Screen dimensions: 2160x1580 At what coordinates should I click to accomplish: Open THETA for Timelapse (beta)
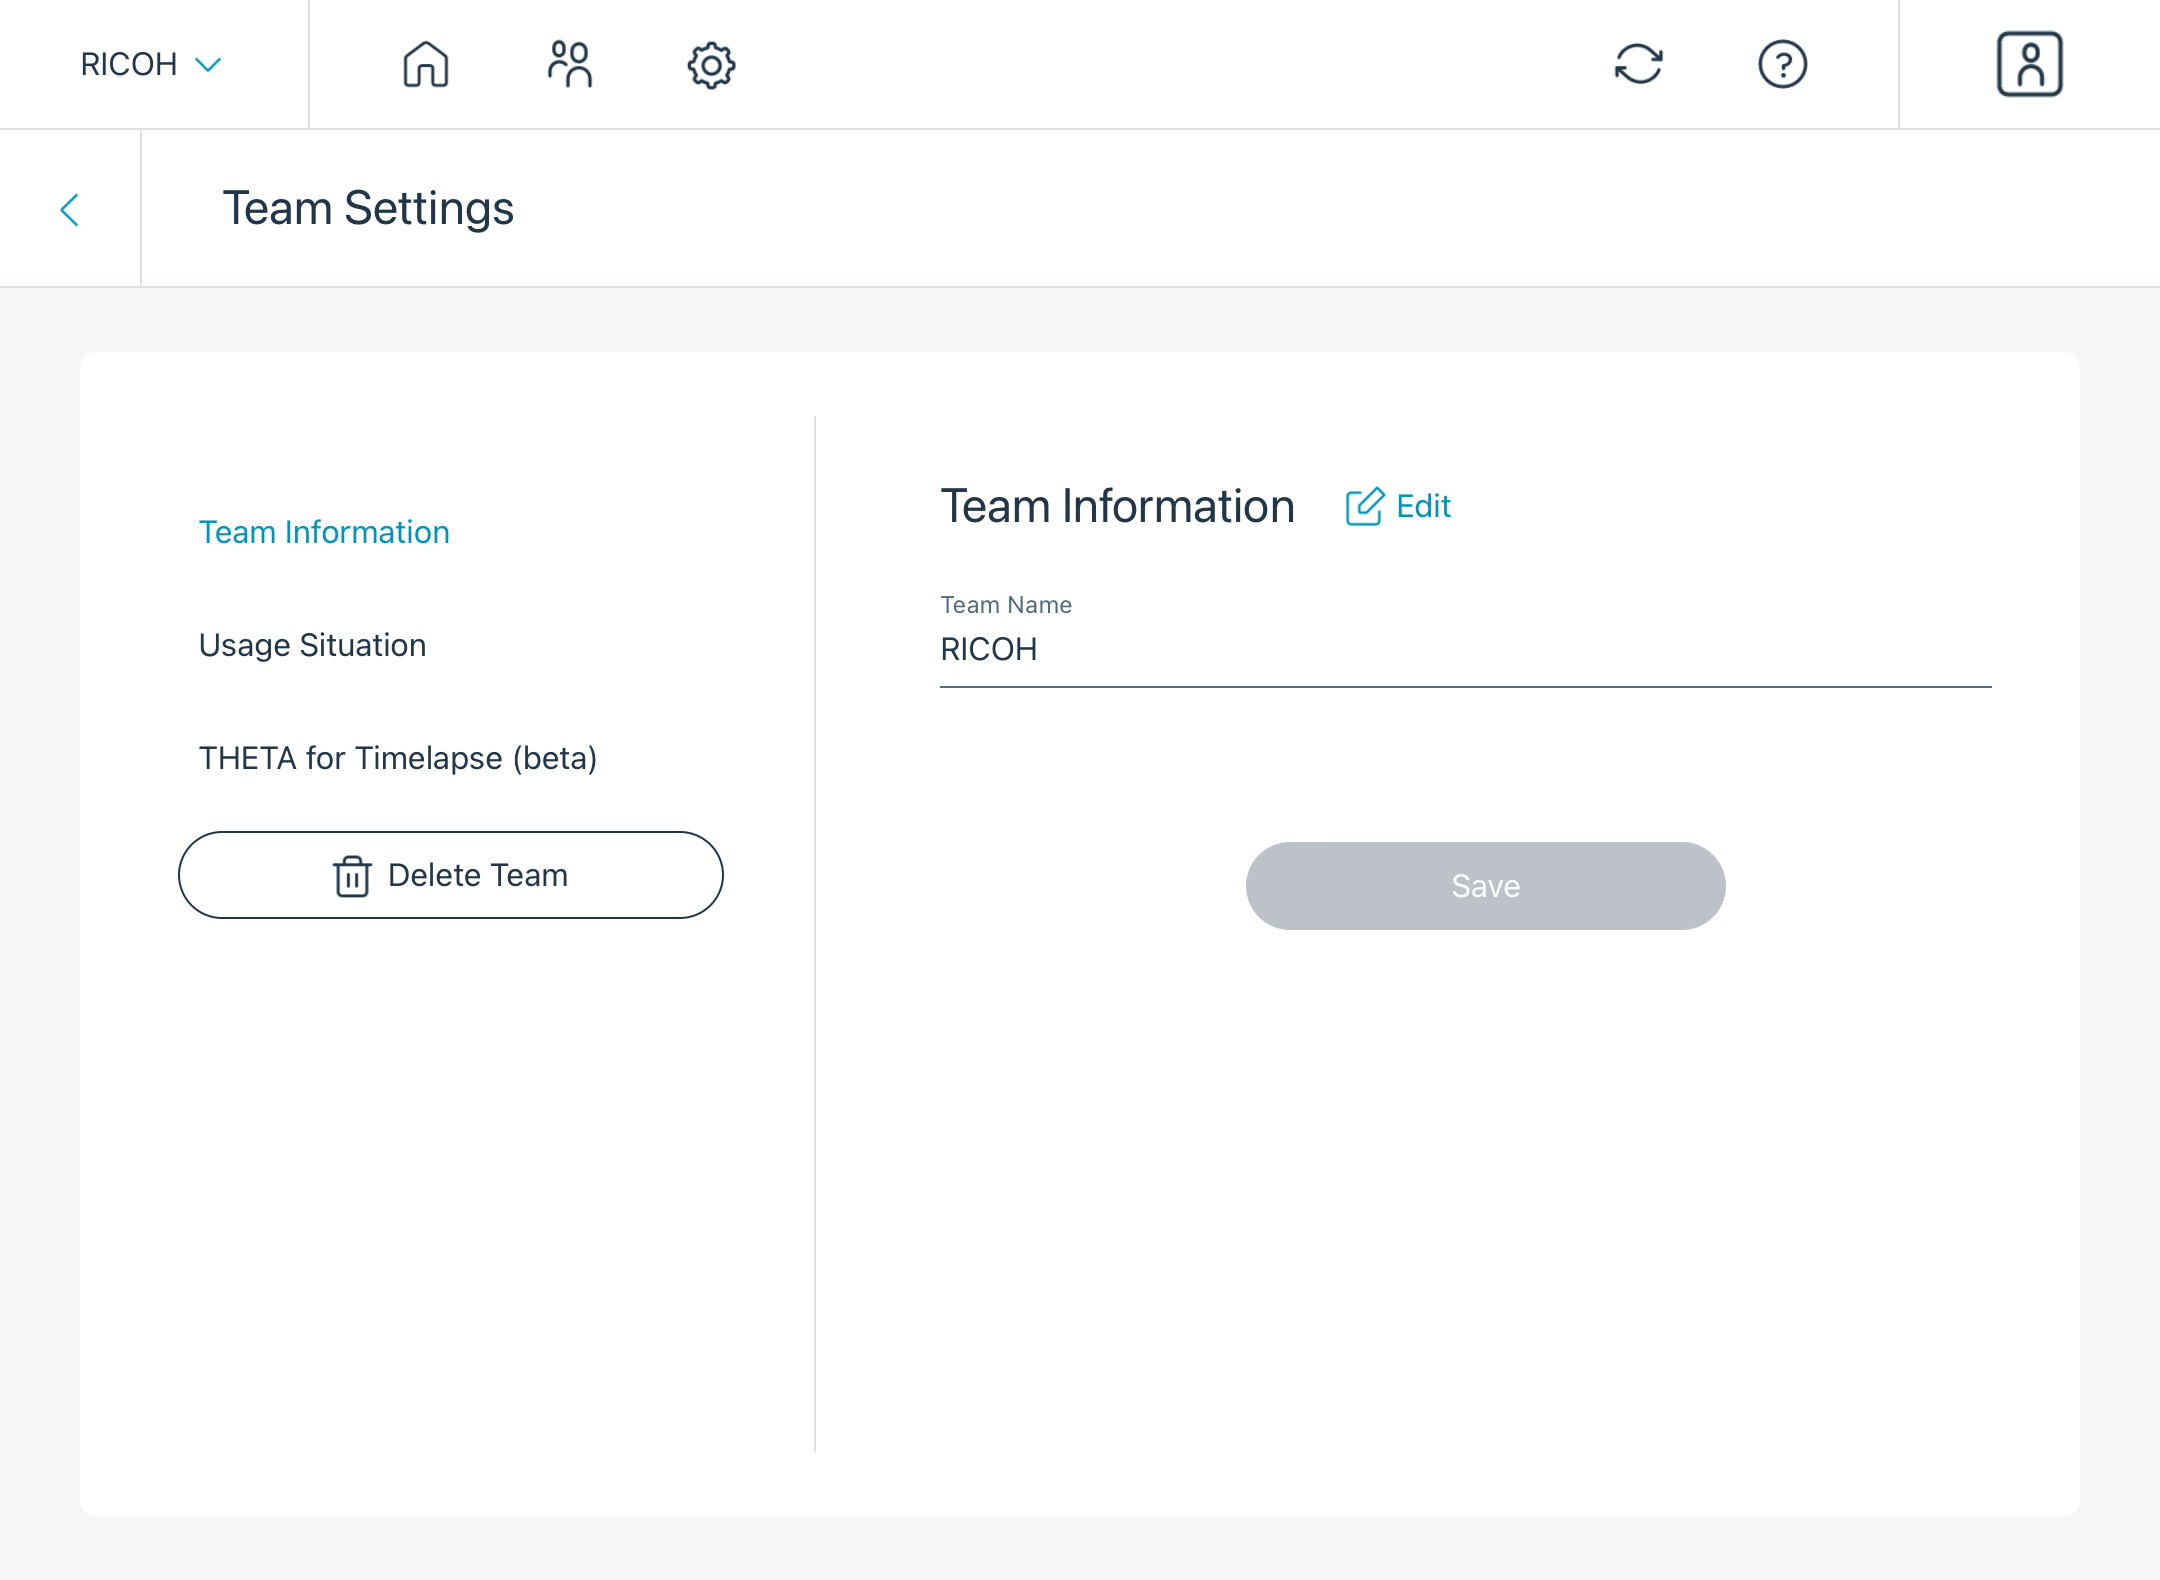[397, 758]
